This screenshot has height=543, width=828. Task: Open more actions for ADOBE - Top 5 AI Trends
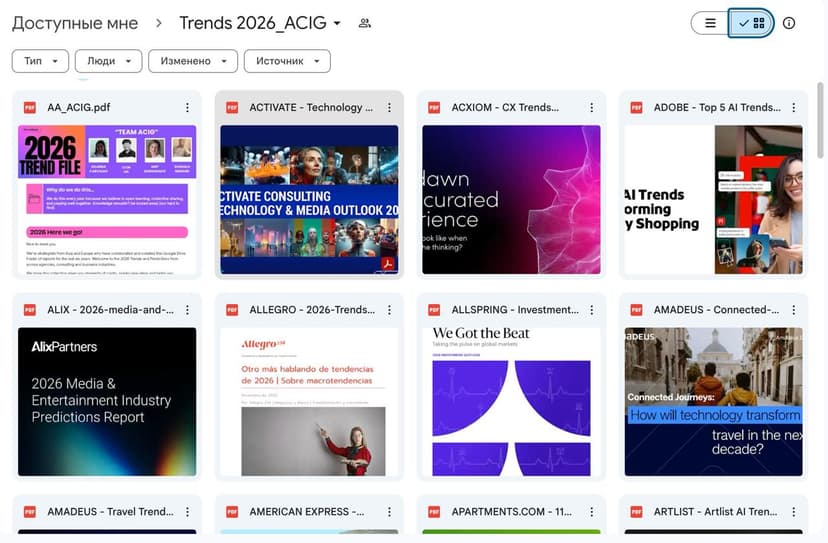pyautogui.click(x=793, y=108)
